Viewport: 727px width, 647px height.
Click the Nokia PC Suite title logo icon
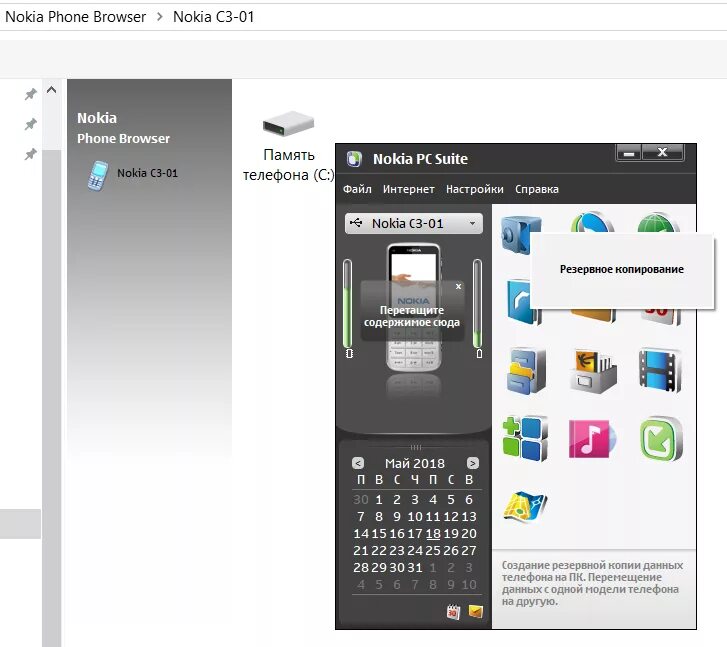coord(354,159)
